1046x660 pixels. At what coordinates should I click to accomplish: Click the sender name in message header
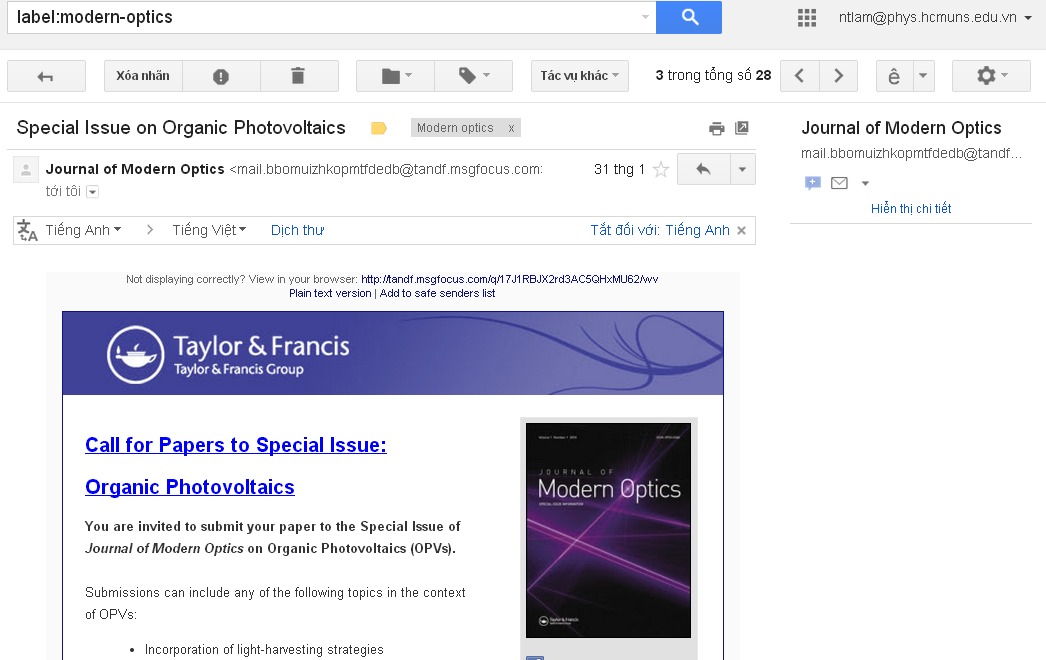point(135,170)
